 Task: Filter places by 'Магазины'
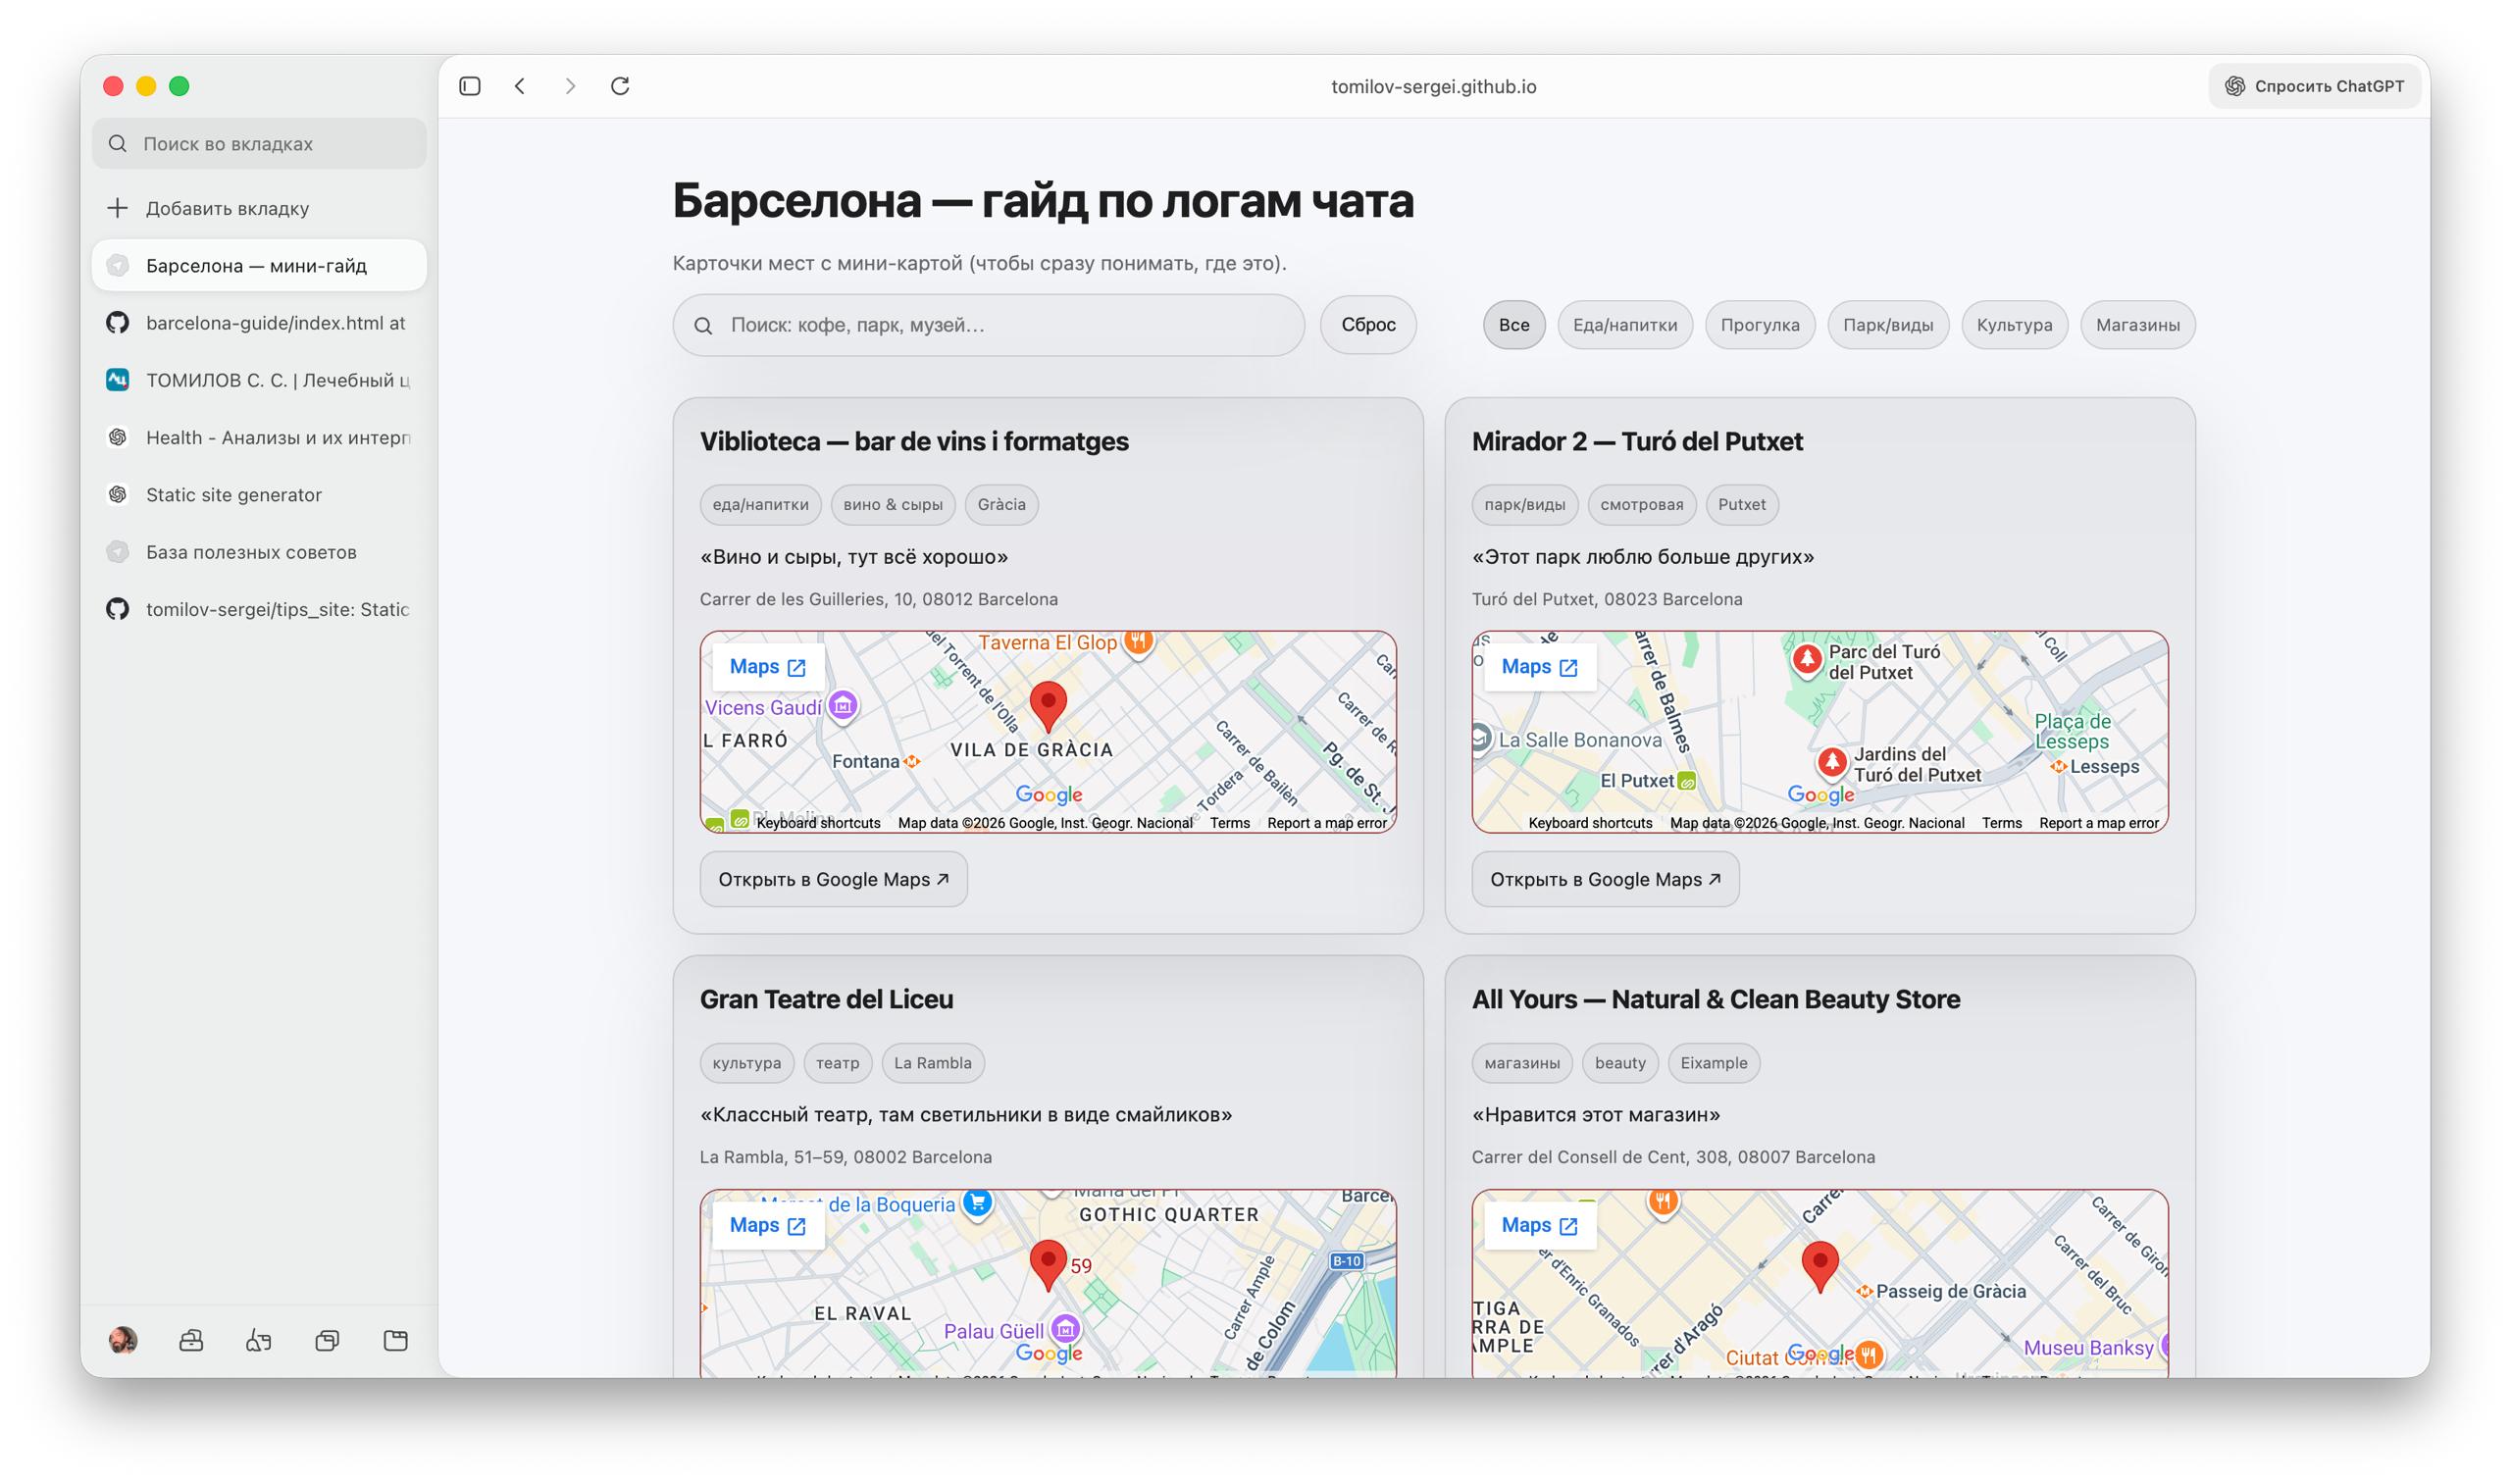[x=2138, y=325]
